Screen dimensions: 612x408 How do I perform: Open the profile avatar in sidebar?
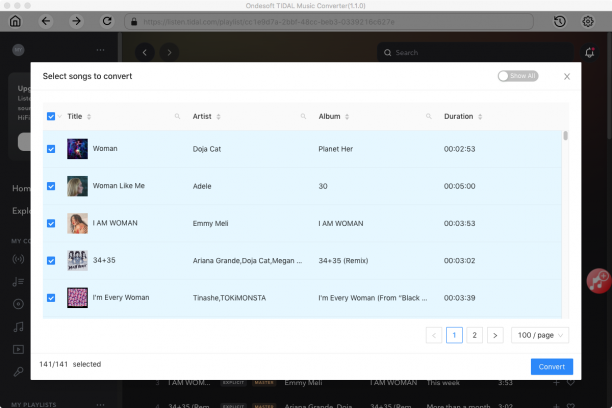point(18,50)
